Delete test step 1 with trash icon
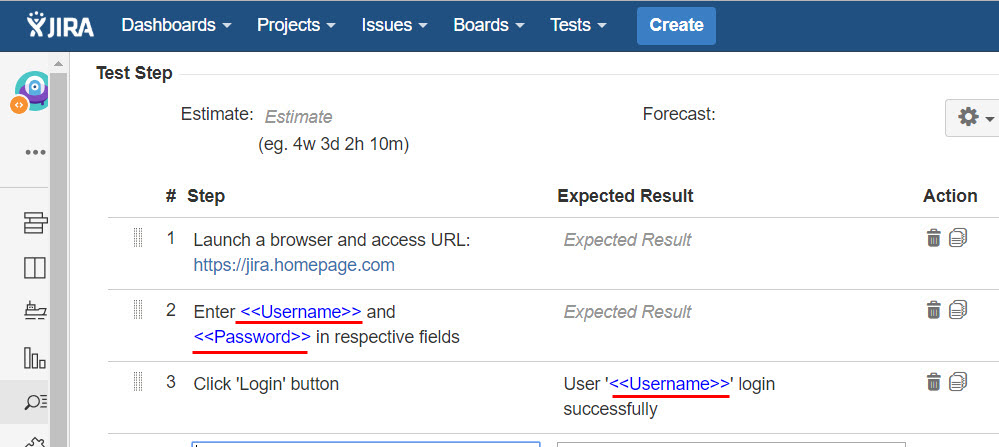999x447 pixels. [933, 238]
